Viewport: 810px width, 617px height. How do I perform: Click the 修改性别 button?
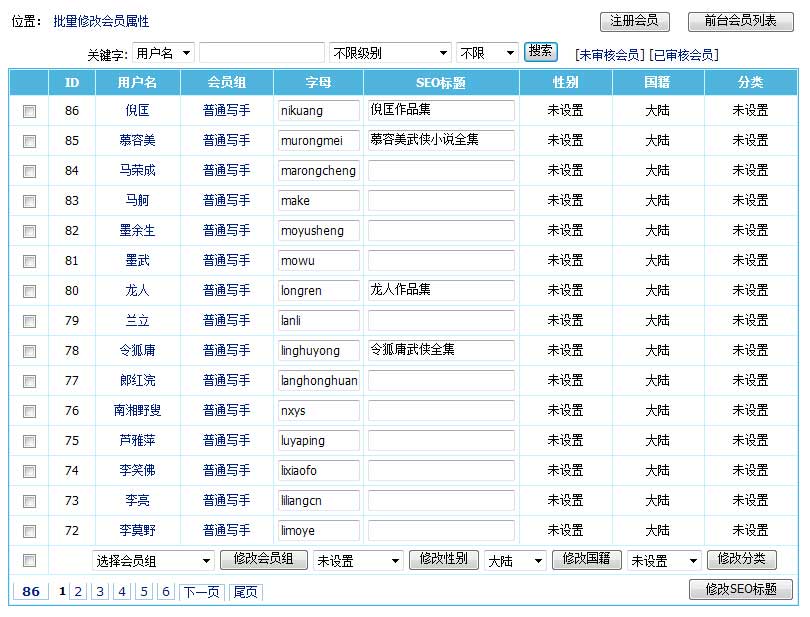(x=444, y=560)
